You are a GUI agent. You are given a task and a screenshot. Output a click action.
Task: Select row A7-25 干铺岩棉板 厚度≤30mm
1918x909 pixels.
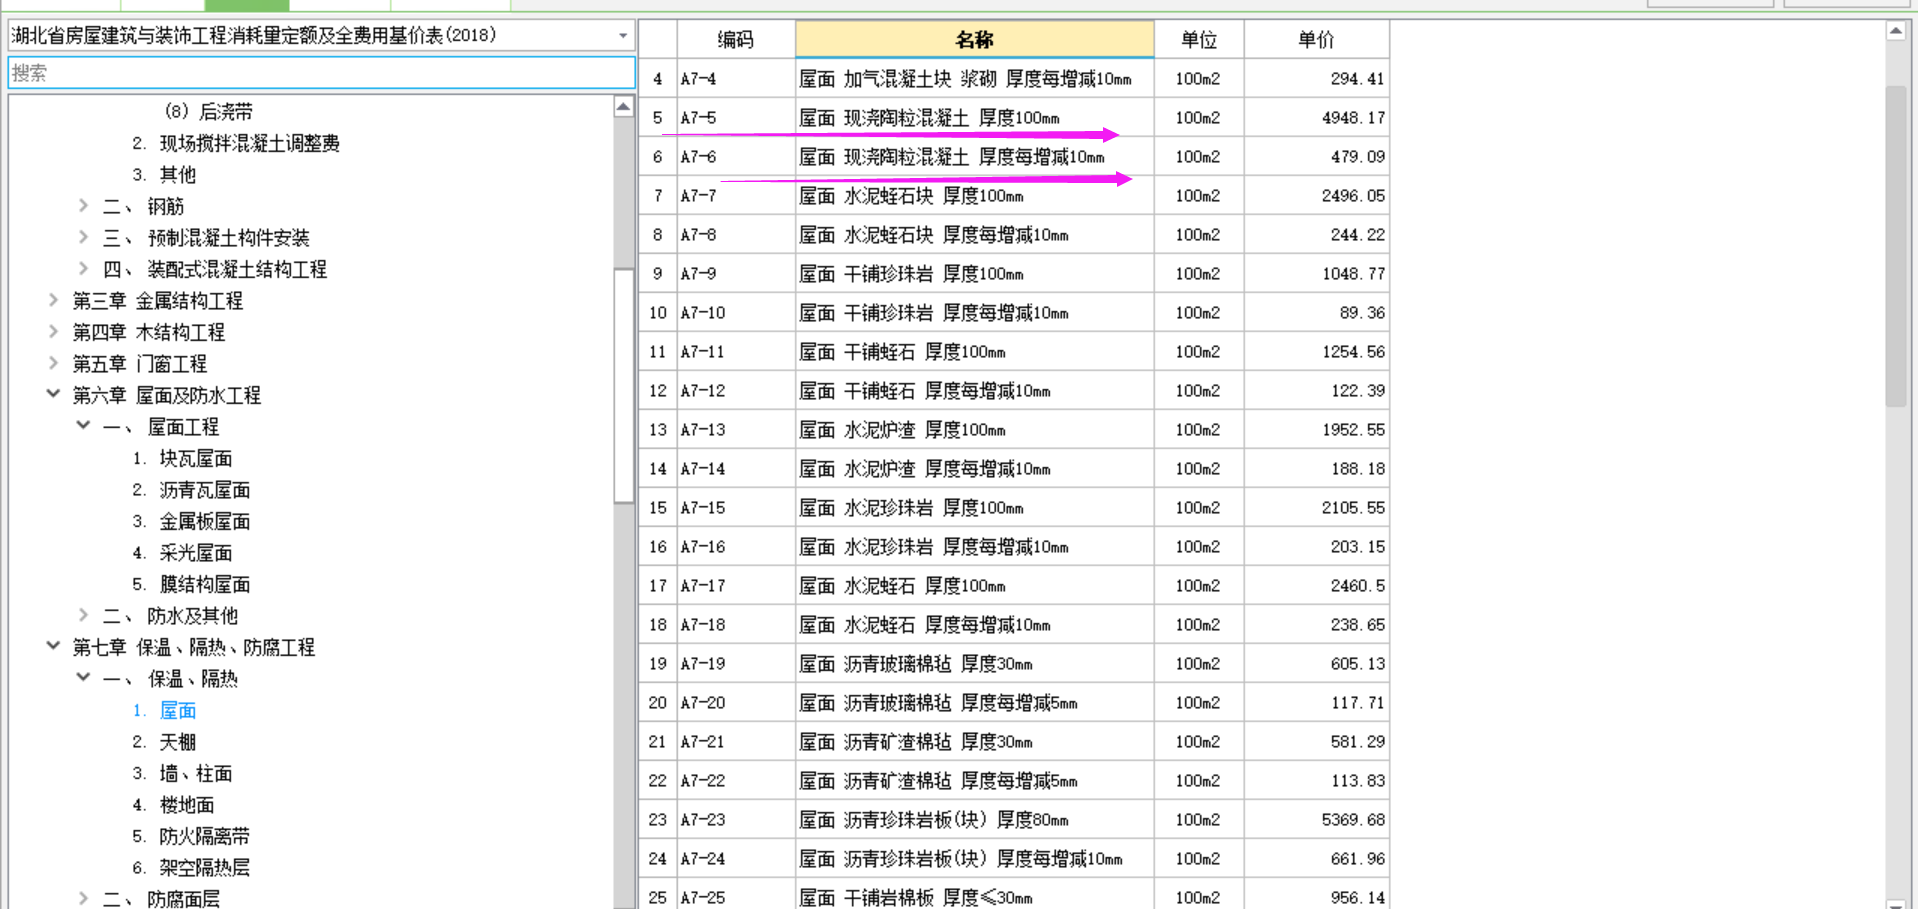click(x=1014, y=894)
